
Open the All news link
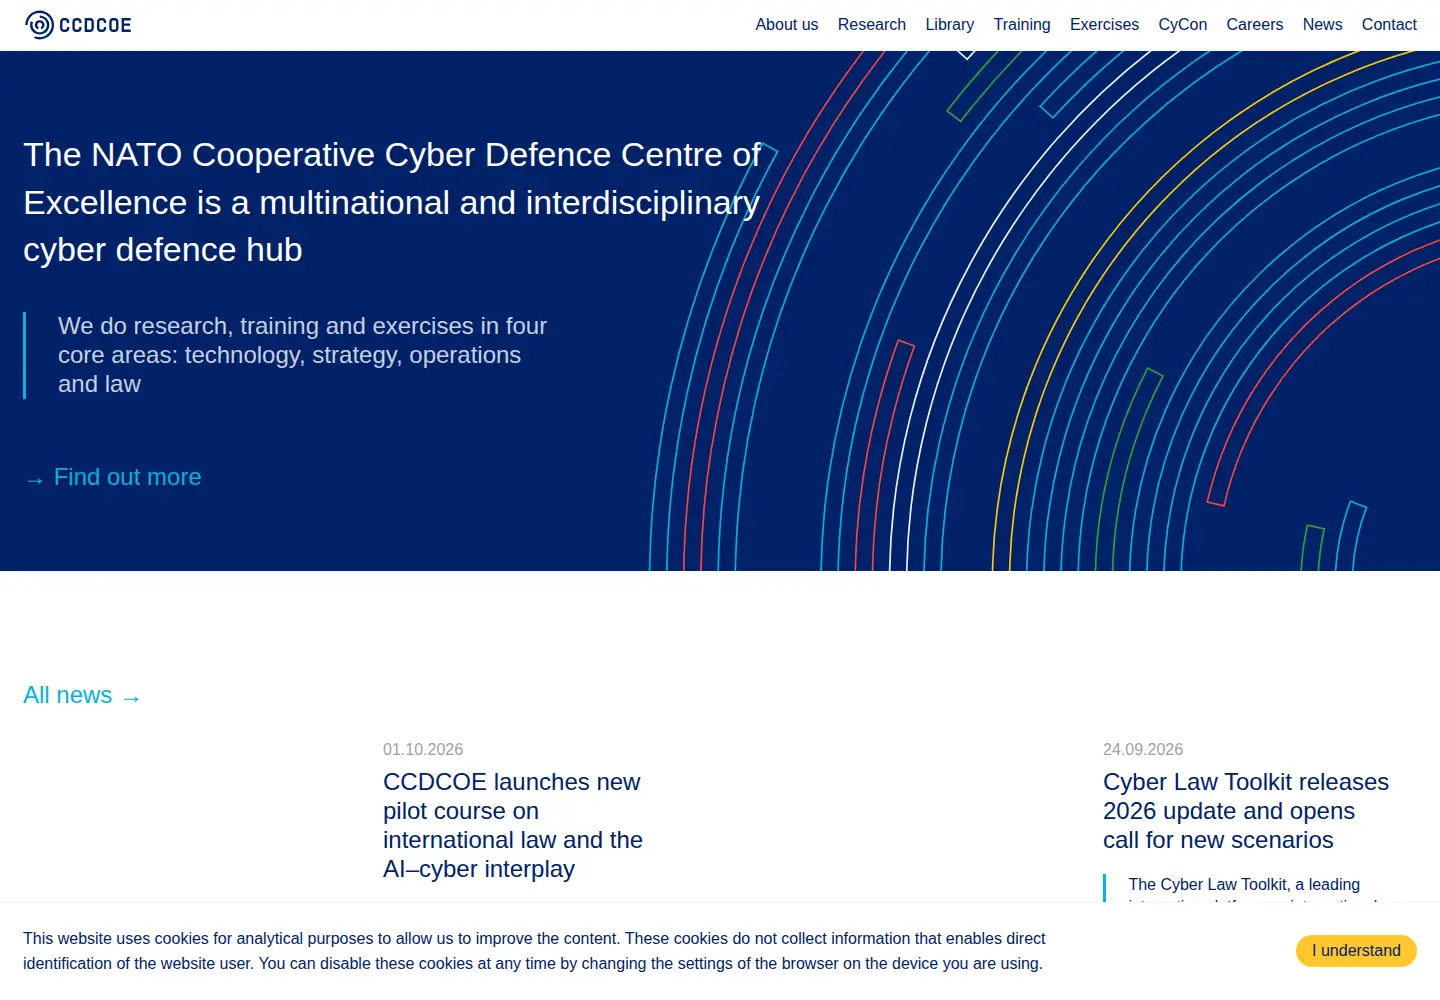[82, 696]
